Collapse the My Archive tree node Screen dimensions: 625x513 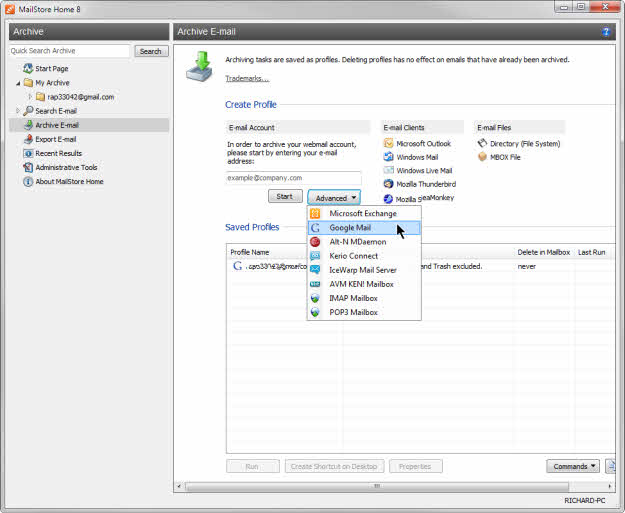(18, 83)
